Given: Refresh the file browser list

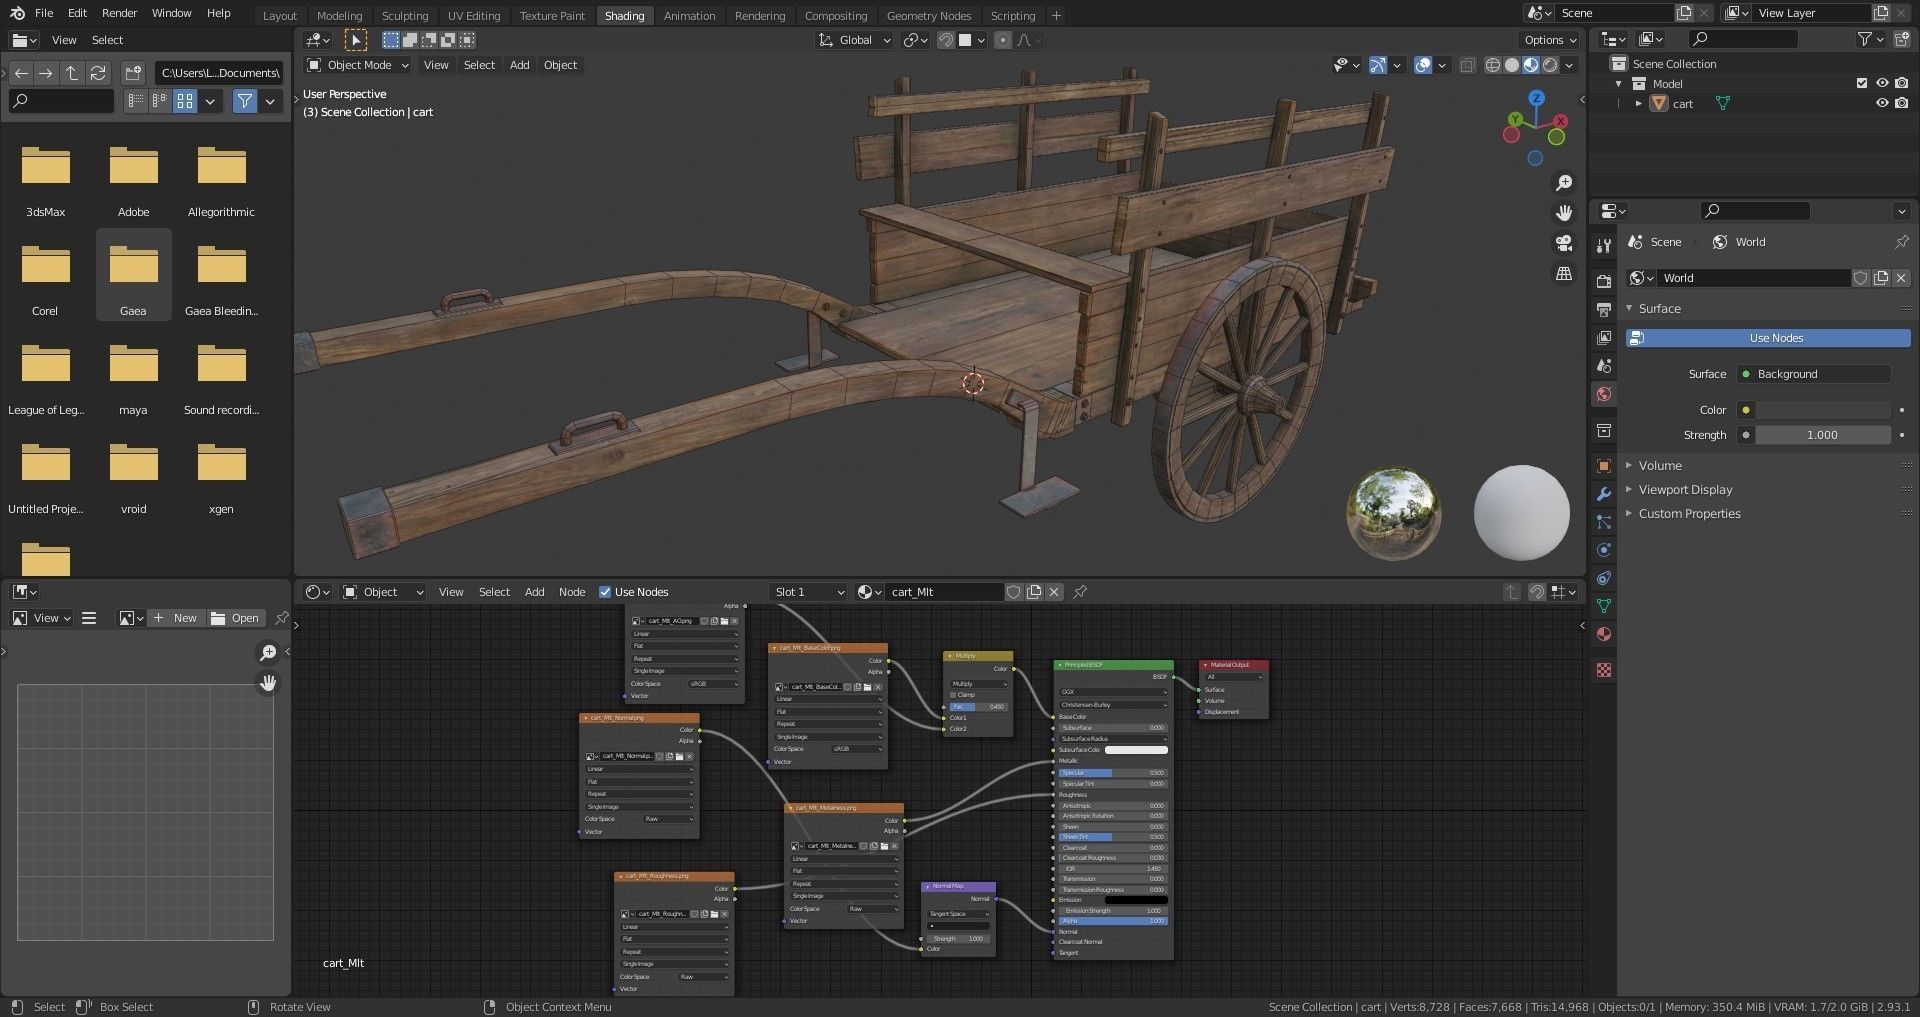Looking at the screenshot, I should (x=98, y=73).
